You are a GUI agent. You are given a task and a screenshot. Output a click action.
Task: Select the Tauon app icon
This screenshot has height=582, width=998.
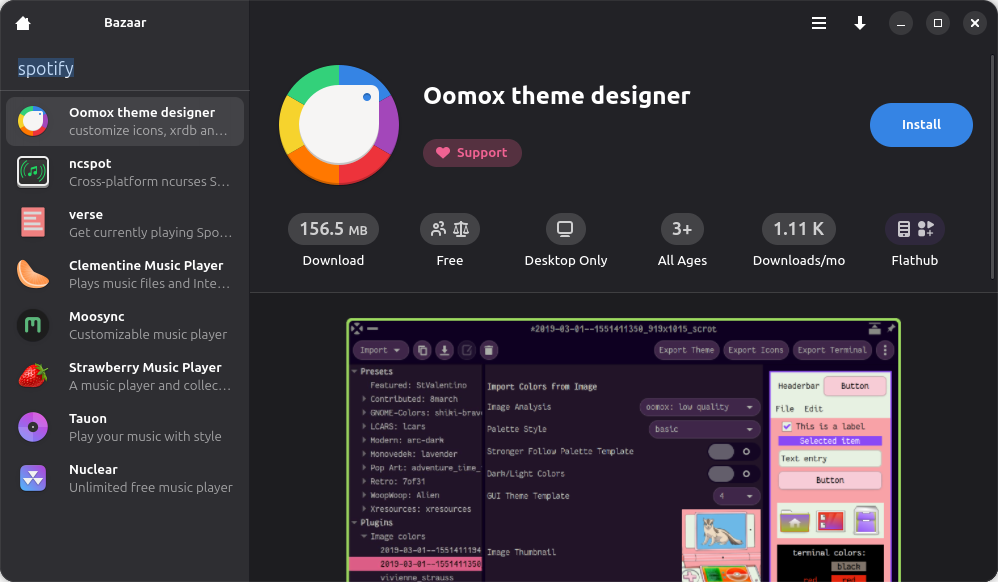point(33,427)
